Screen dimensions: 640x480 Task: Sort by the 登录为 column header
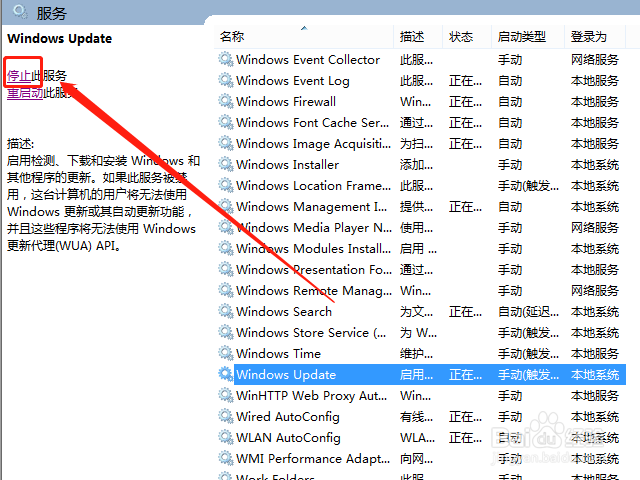tap(595, 37)
